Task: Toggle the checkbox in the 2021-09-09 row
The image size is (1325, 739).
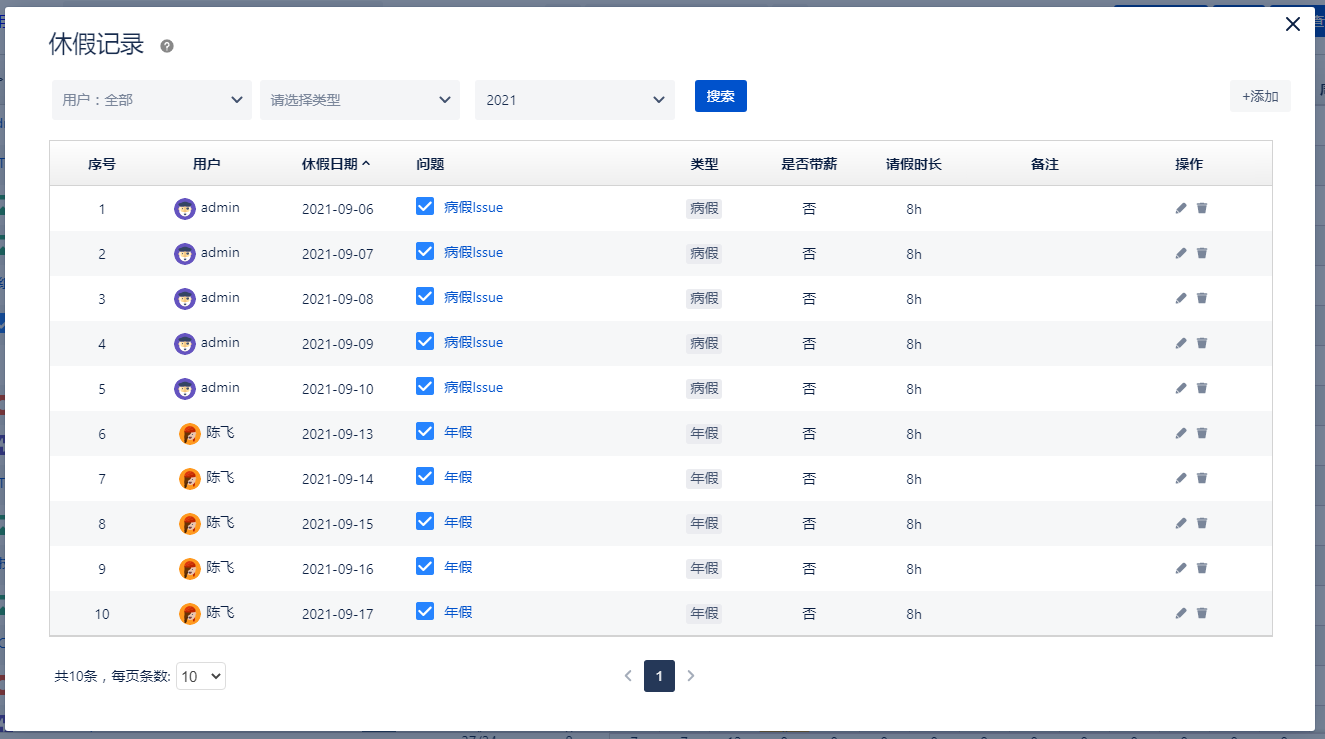Action: coord(425,341)
